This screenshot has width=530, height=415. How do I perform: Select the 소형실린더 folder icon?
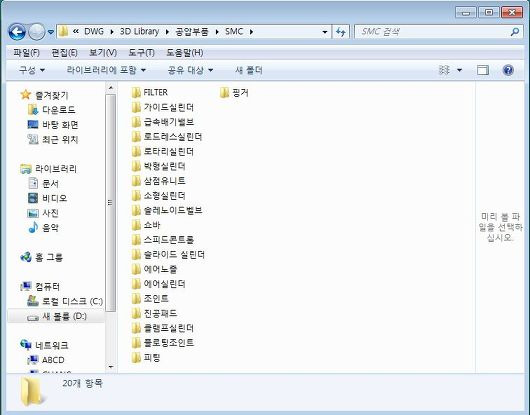(x=136, y=195)
